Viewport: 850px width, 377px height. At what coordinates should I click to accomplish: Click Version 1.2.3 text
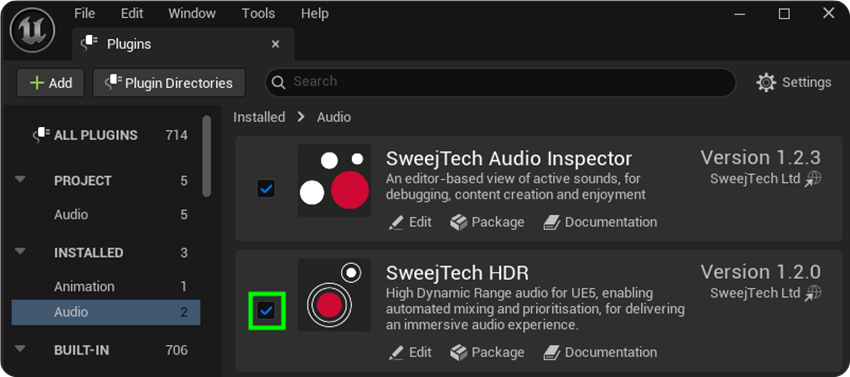[761, 158]
